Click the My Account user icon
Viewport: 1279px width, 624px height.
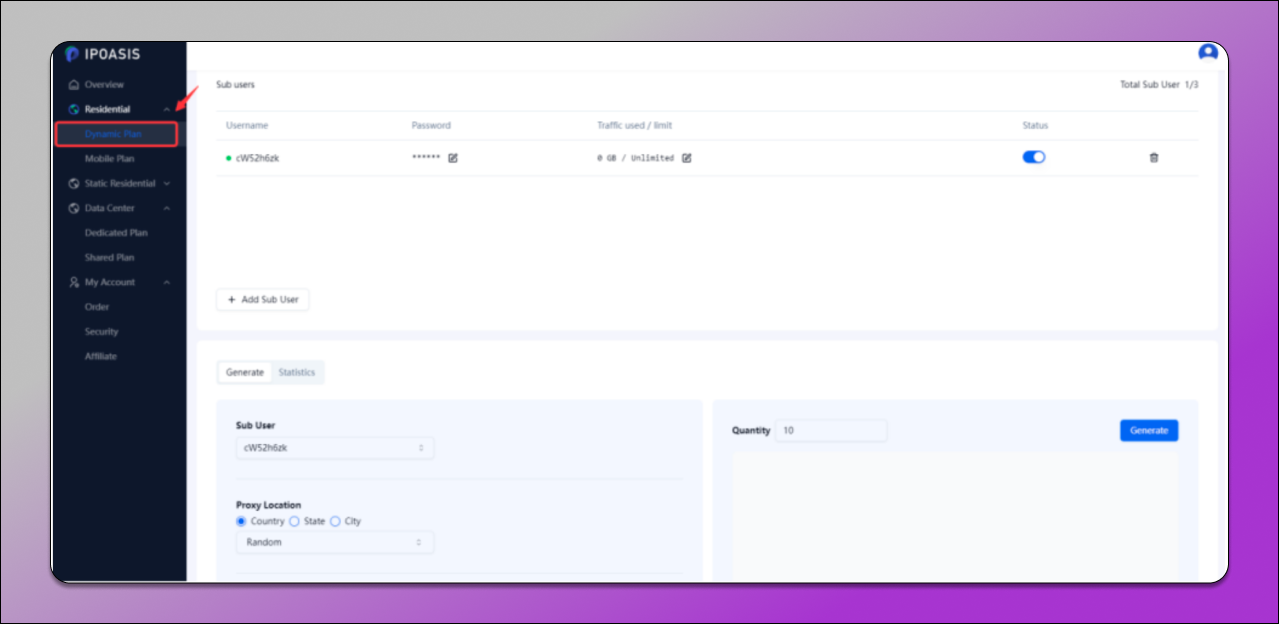74,282
